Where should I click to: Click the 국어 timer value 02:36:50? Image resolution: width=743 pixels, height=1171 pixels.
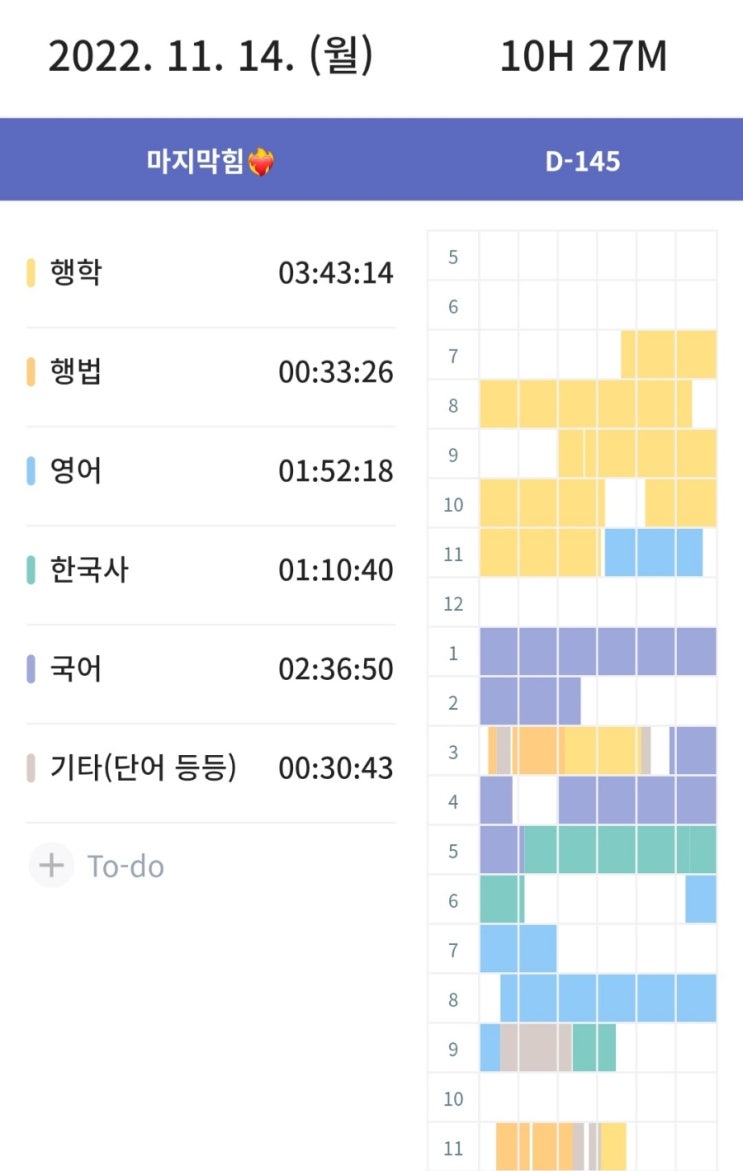click(x=336, y=669)
